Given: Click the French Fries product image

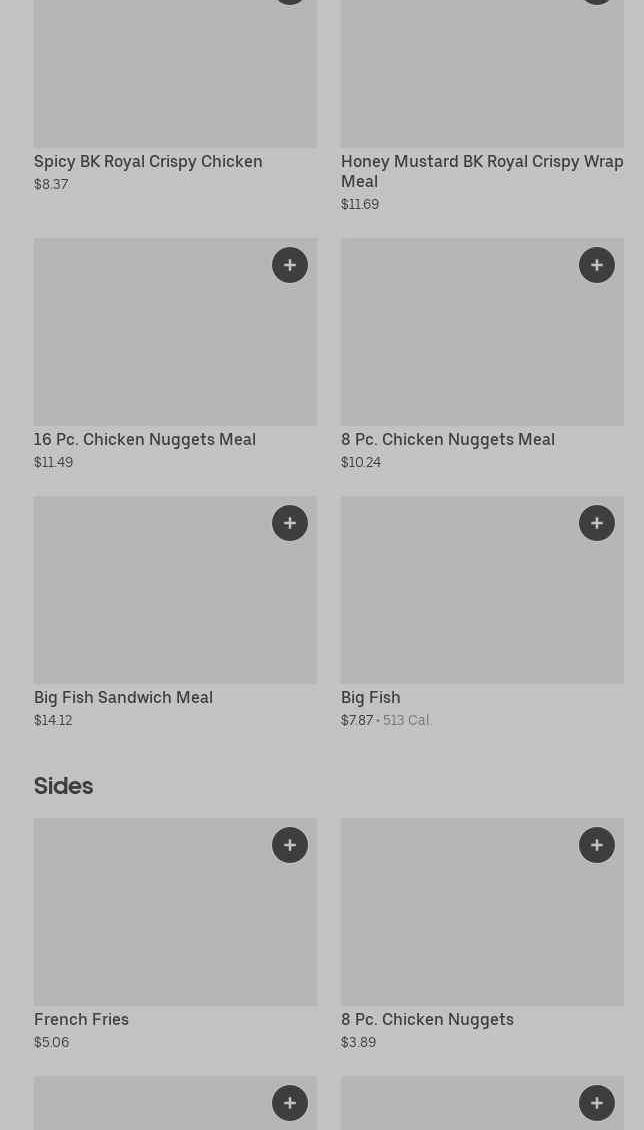Looking at the screenshot, I should tap(150, 920).
